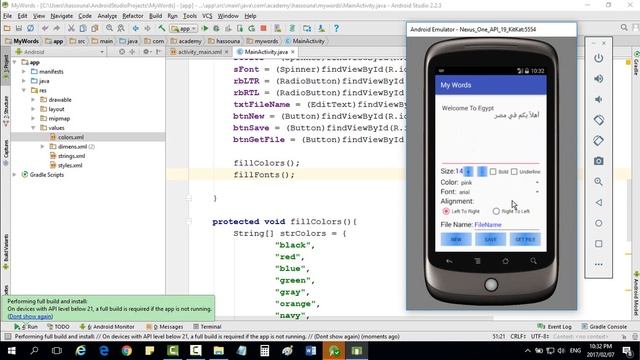The image size is (640, 360).
Task: Click the Find magnifier icon
Action: tap(109, 28)
